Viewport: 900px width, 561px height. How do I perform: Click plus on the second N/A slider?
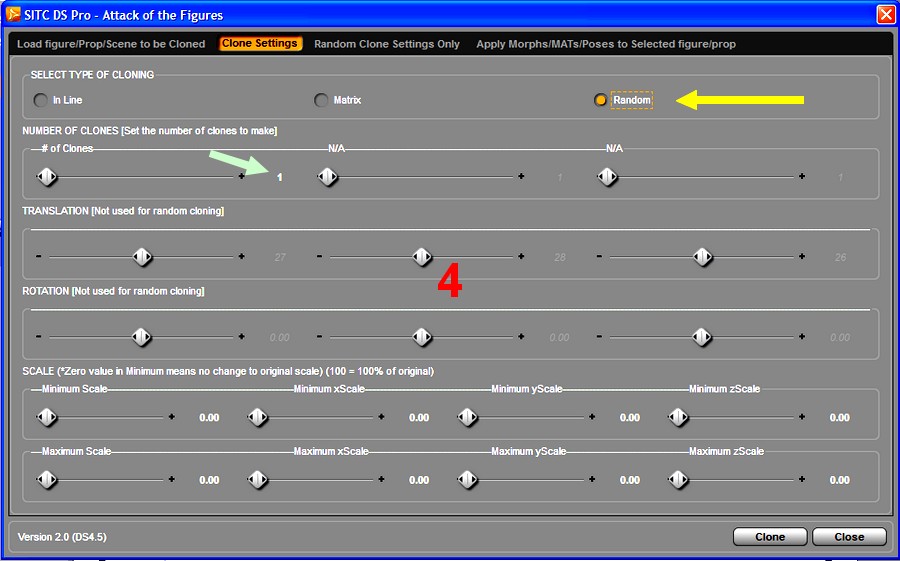coord(802,176)
